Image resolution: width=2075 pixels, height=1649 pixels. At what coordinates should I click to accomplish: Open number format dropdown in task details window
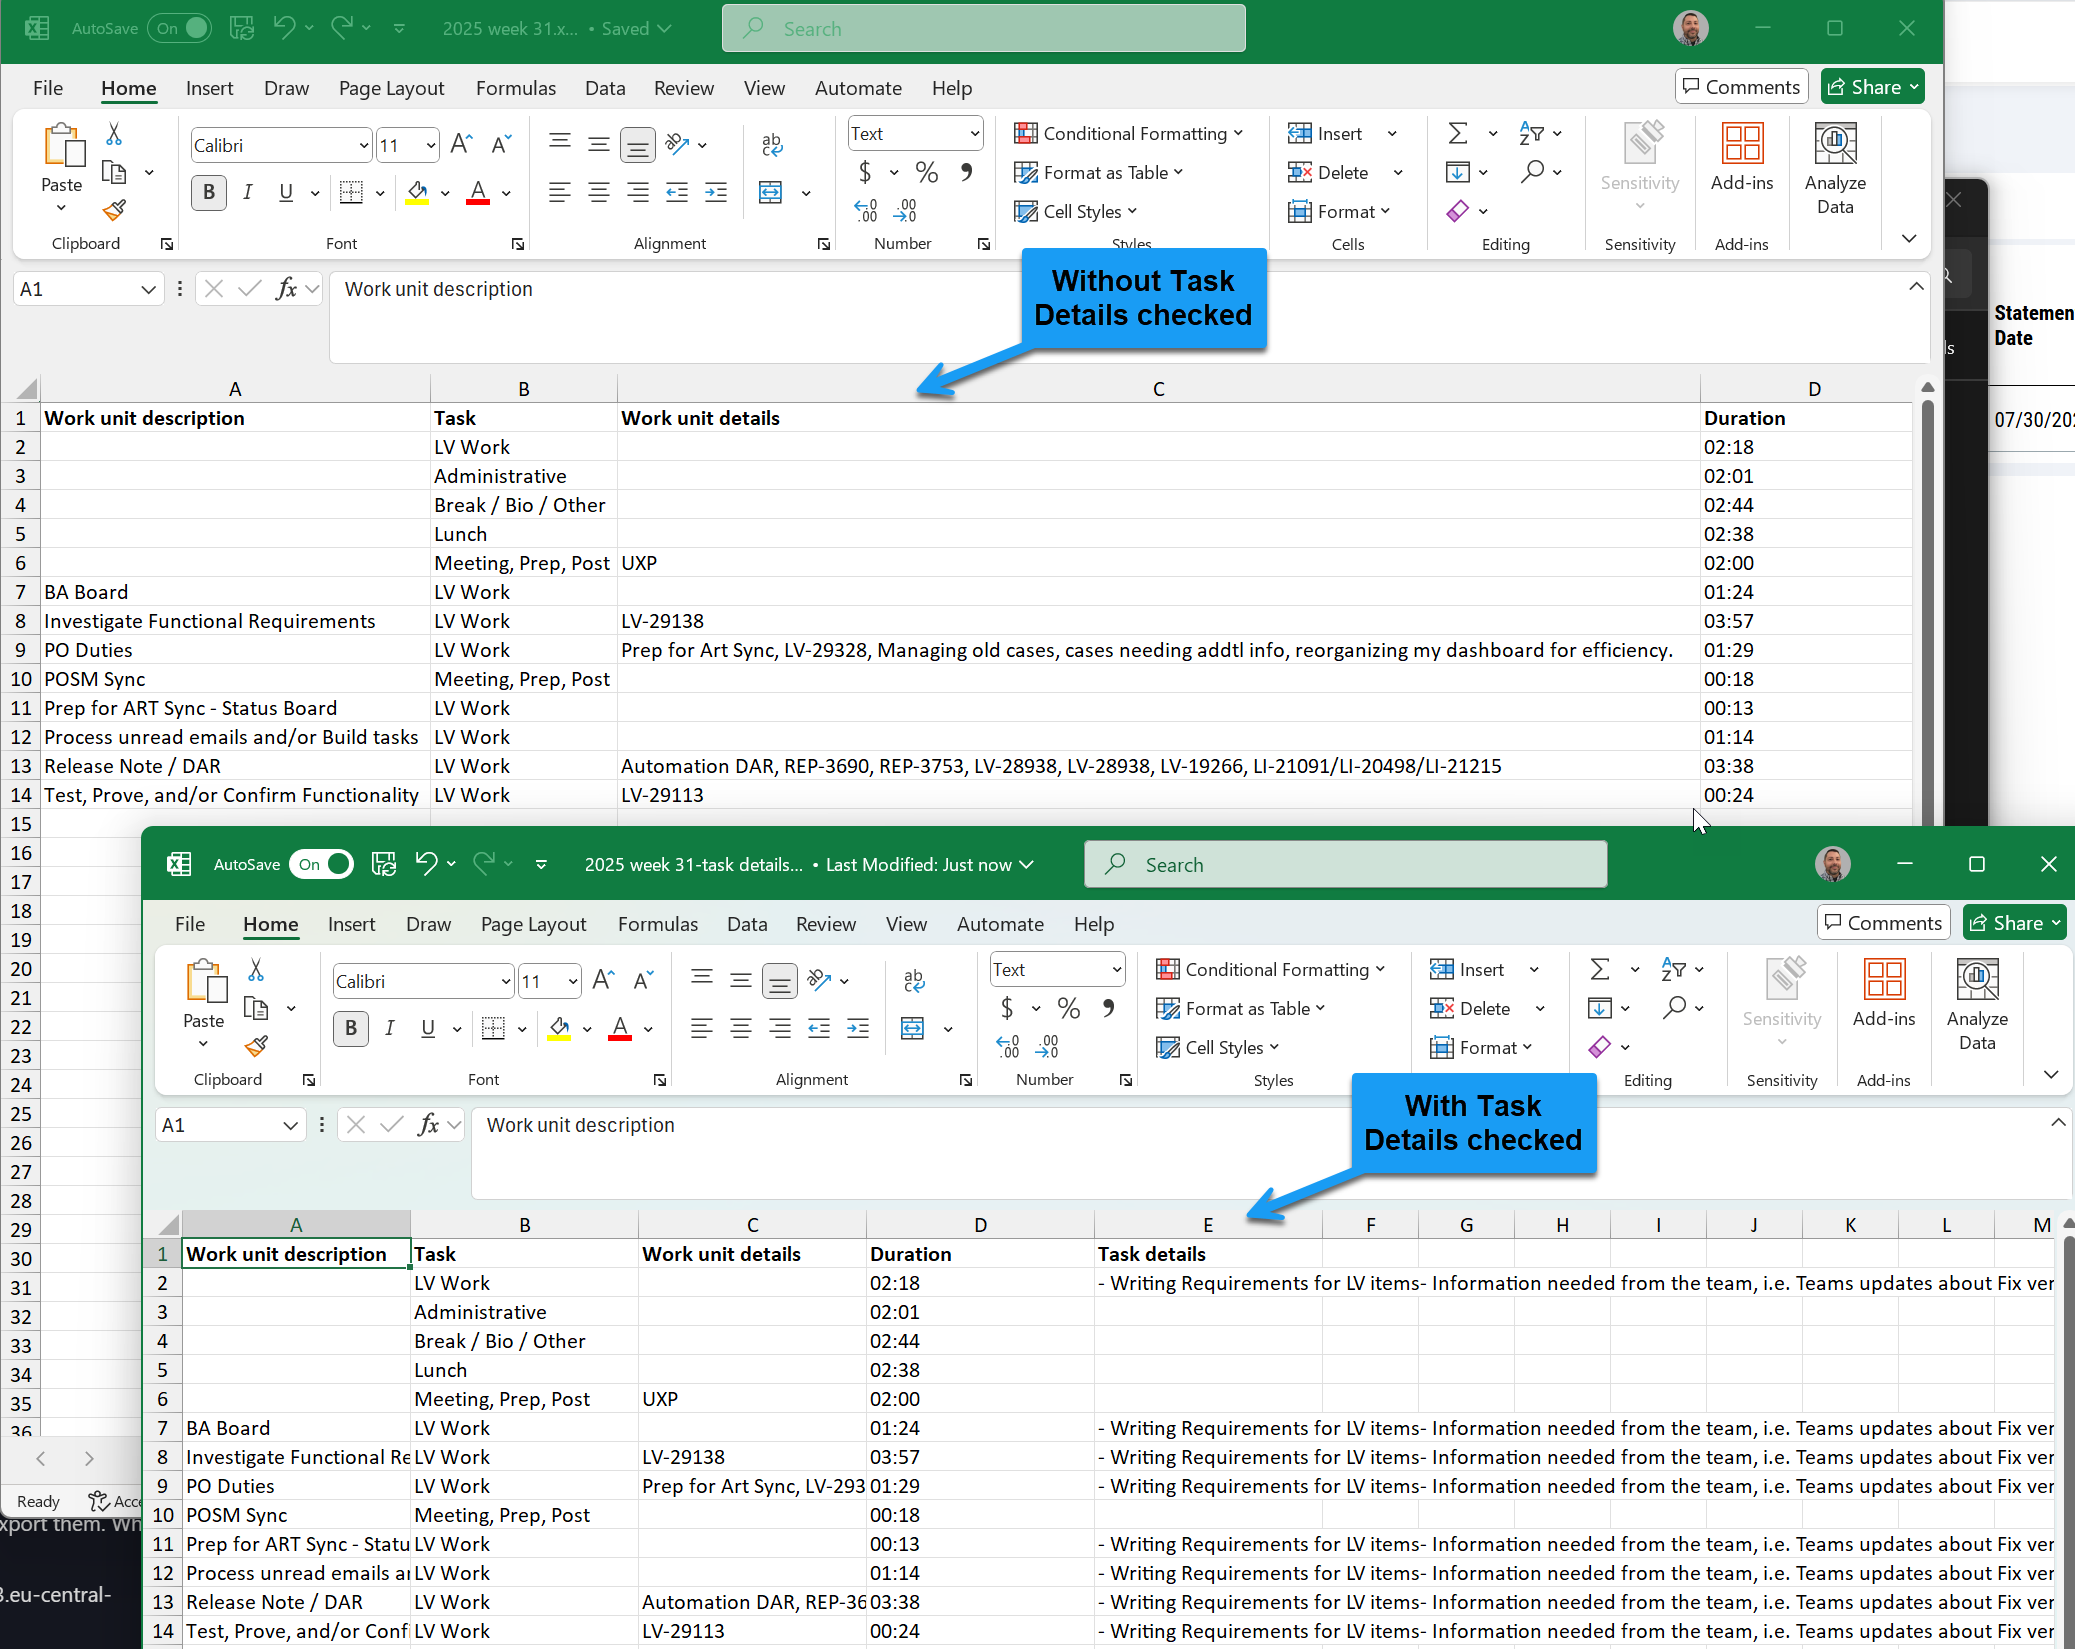(x=1116, y=970)
